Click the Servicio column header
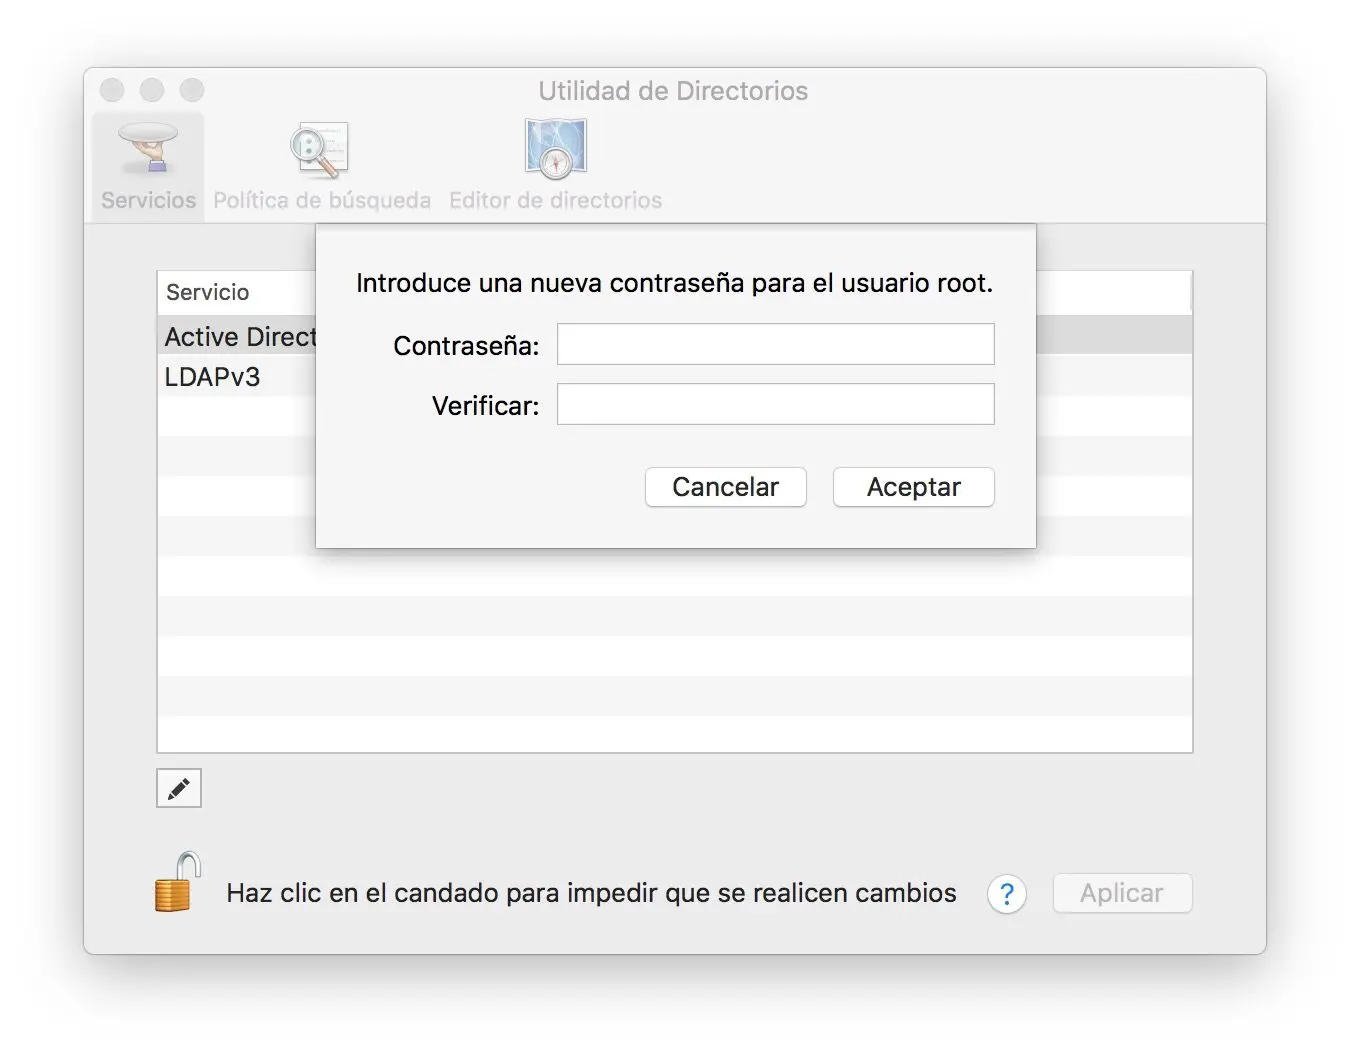Image resolution: width=1350 pixels, height=1054 pixels. [x=208, y=292]
